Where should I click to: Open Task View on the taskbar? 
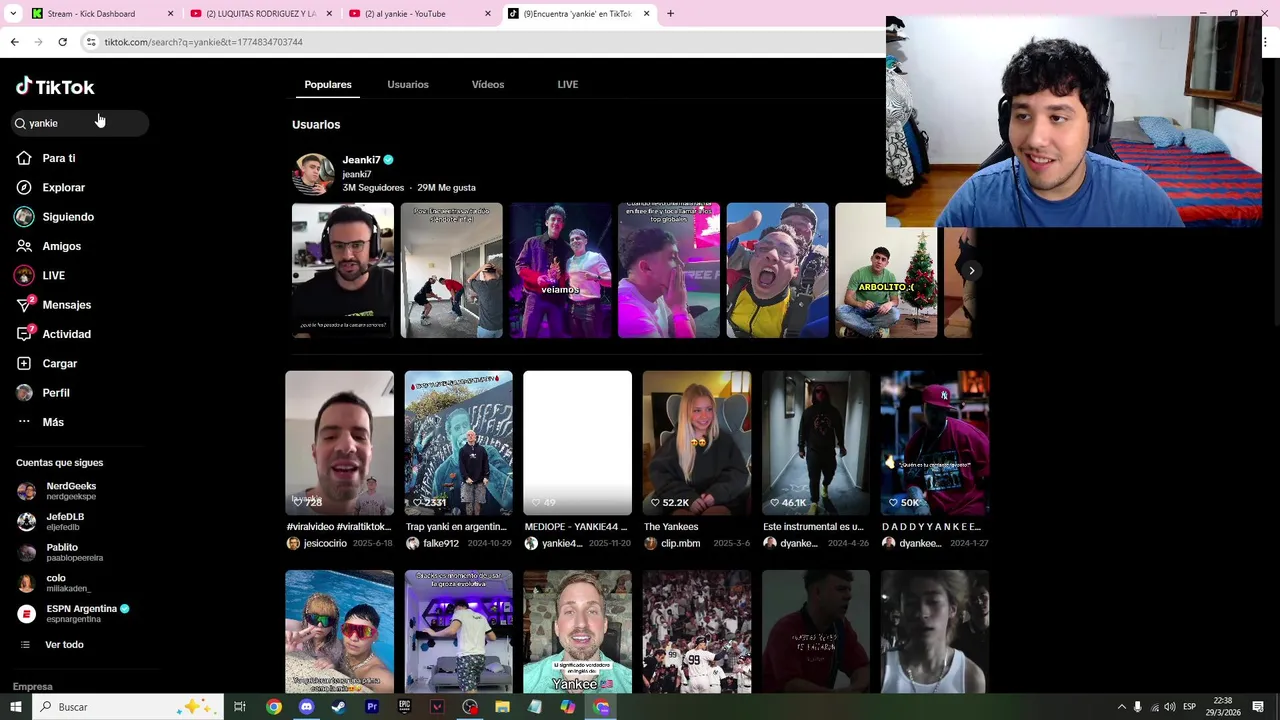(x=240, y=707)
